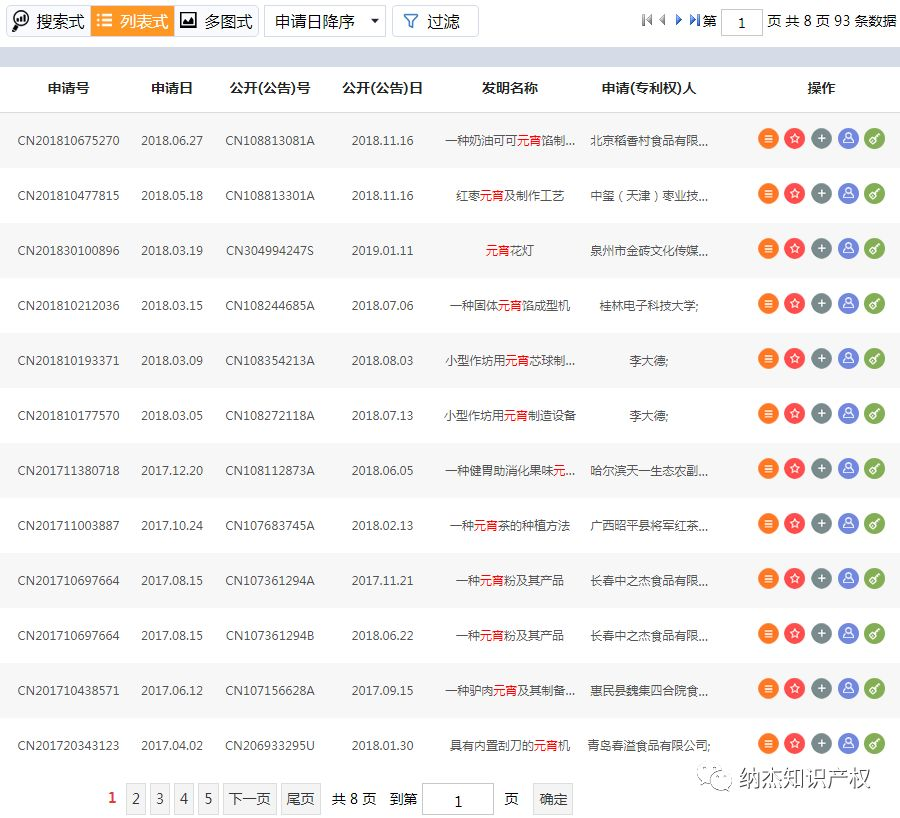Viewport: 900px width, 818px height.
Task: Select page number 3 in bottom pagination
Action: point(160,799)
